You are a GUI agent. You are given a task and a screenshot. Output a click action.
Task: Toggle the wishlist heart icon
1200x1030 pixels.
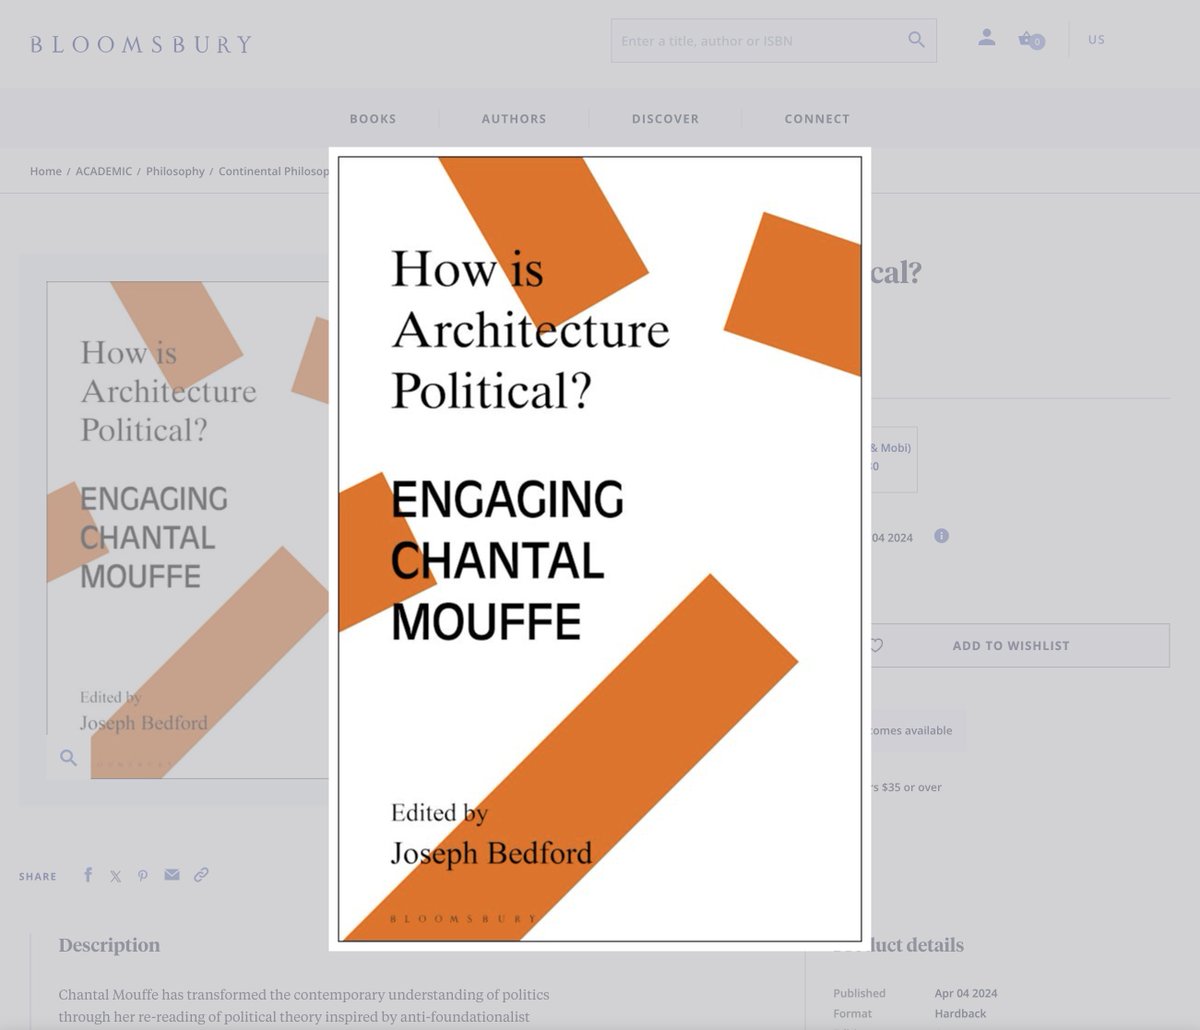click(x=877, y=645)
